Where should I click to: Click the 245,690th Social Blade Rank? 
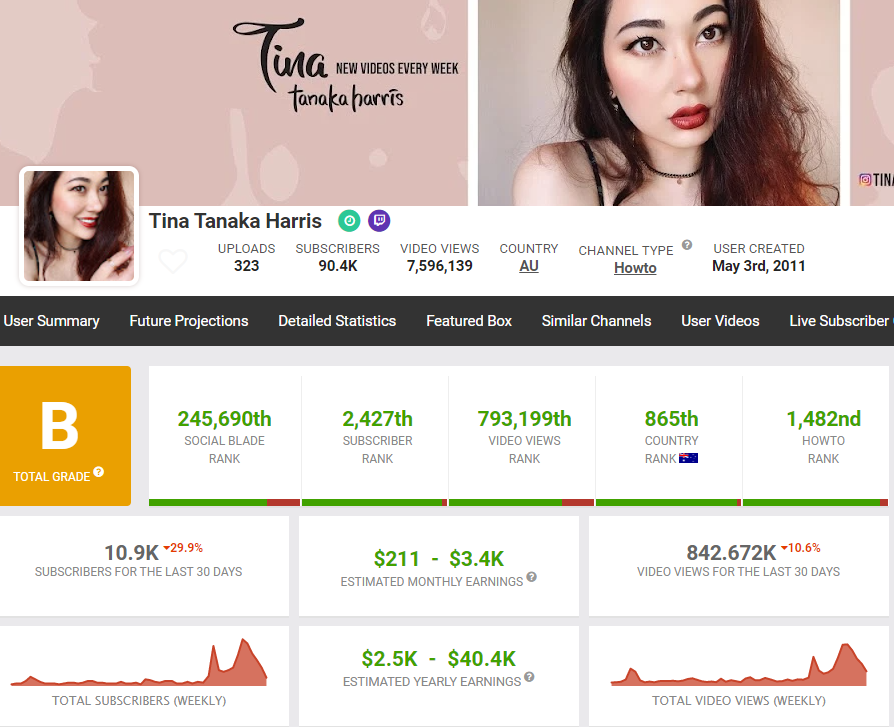tap(224, 419)
